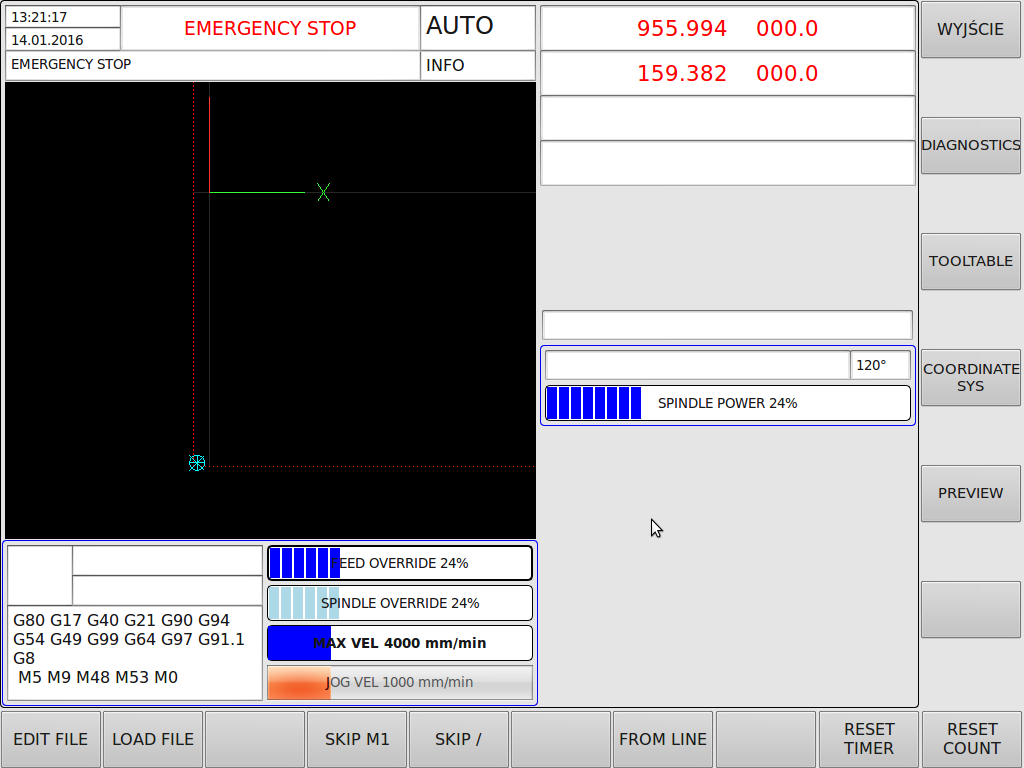Click the LOAD FILE button
1024x768 pixels.
(153, 739)
